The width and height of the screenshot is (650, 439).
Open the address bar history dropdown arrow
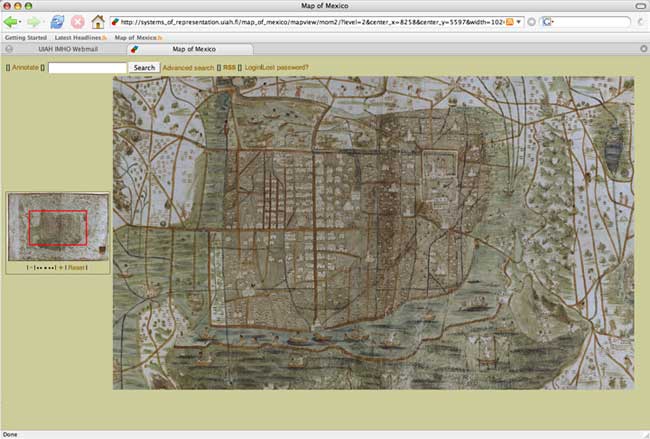coord(519,22)
